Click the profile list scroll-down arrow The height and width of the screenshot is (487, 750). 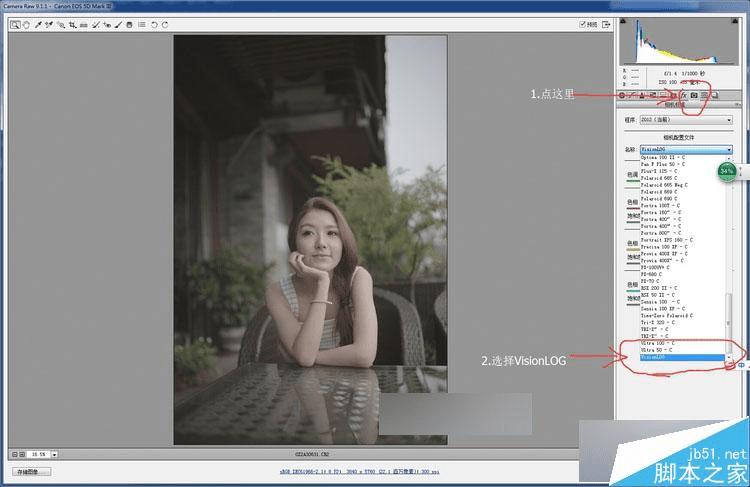click(x=729, y=357)
